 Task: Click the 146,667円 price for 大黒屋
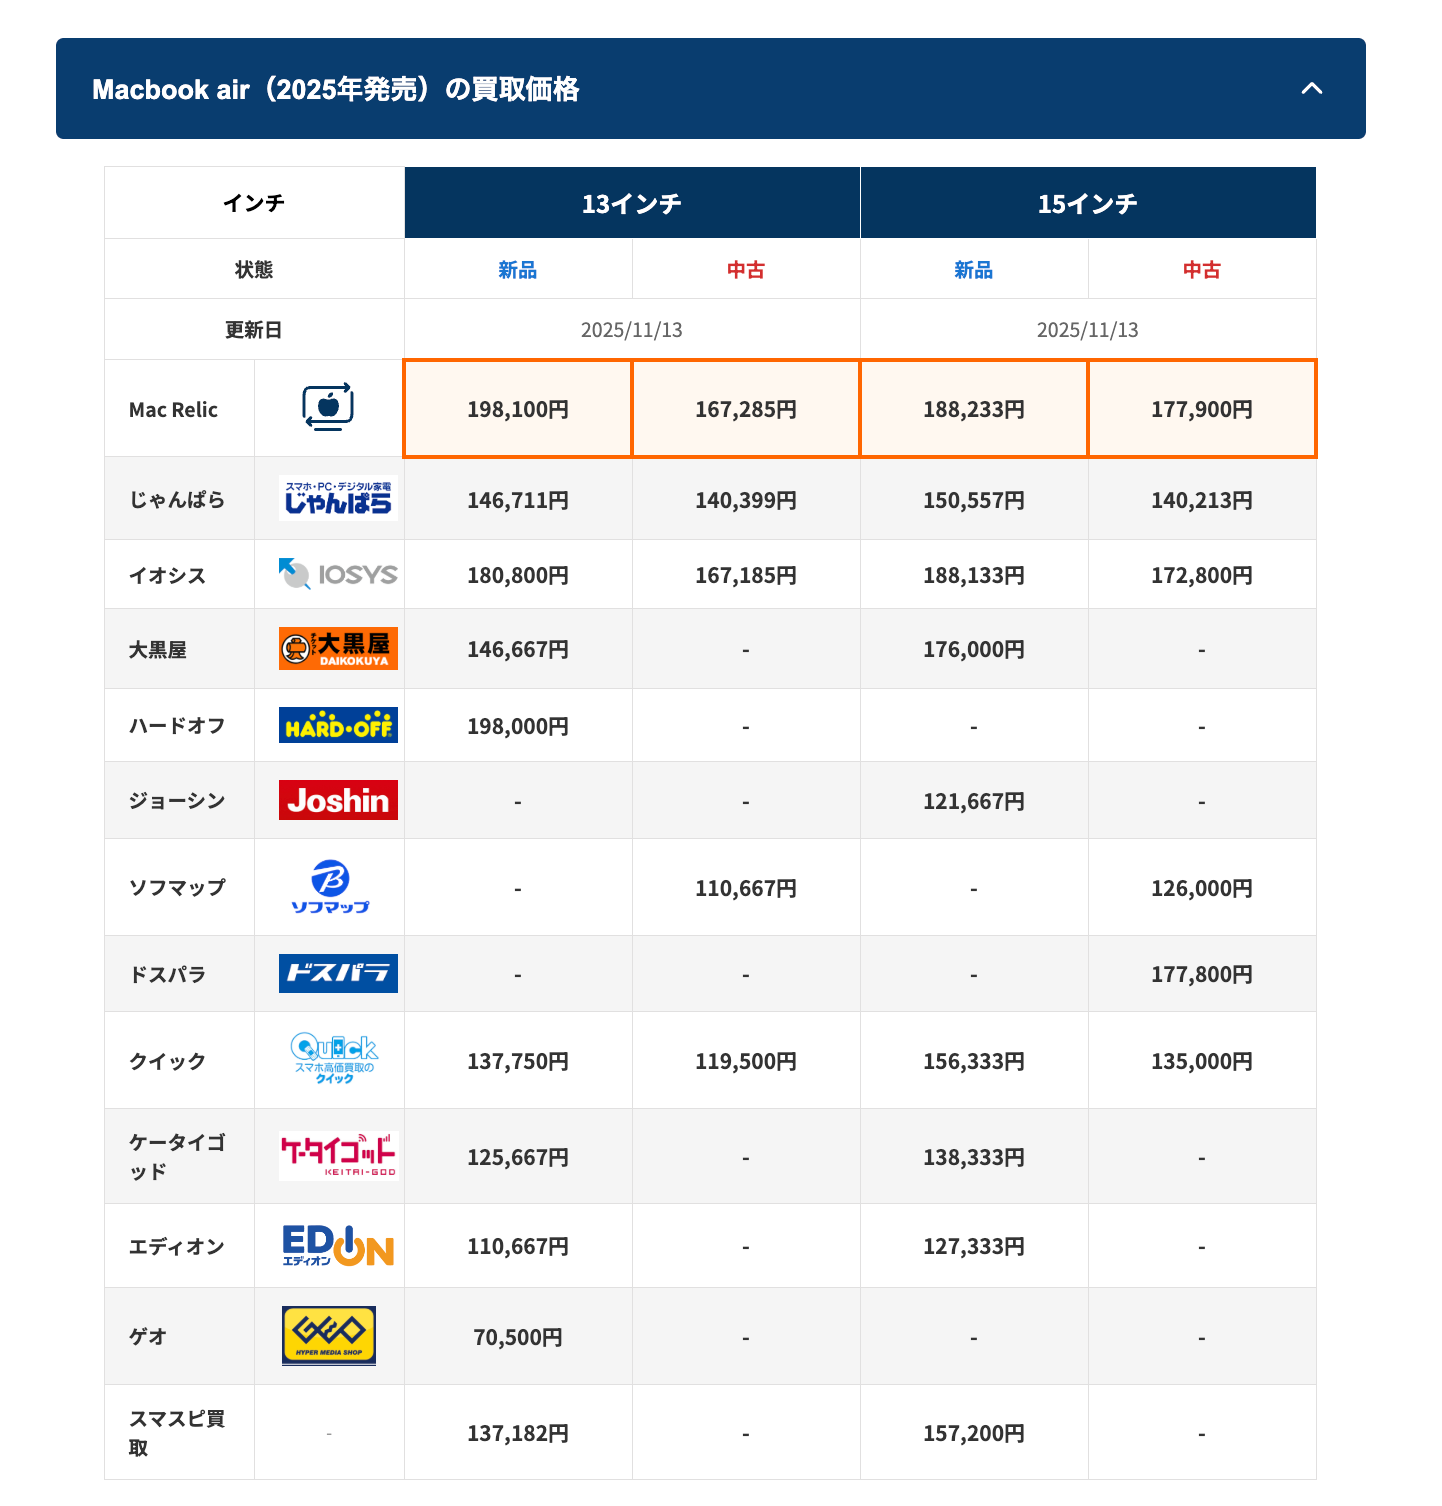click(x=518, y=649)
